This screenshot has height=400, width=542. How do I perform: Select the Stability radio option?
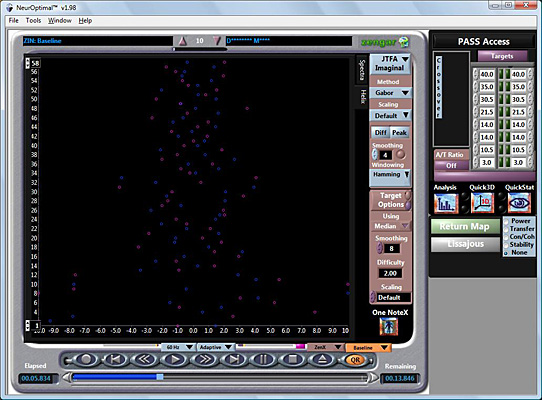point(506,245)
